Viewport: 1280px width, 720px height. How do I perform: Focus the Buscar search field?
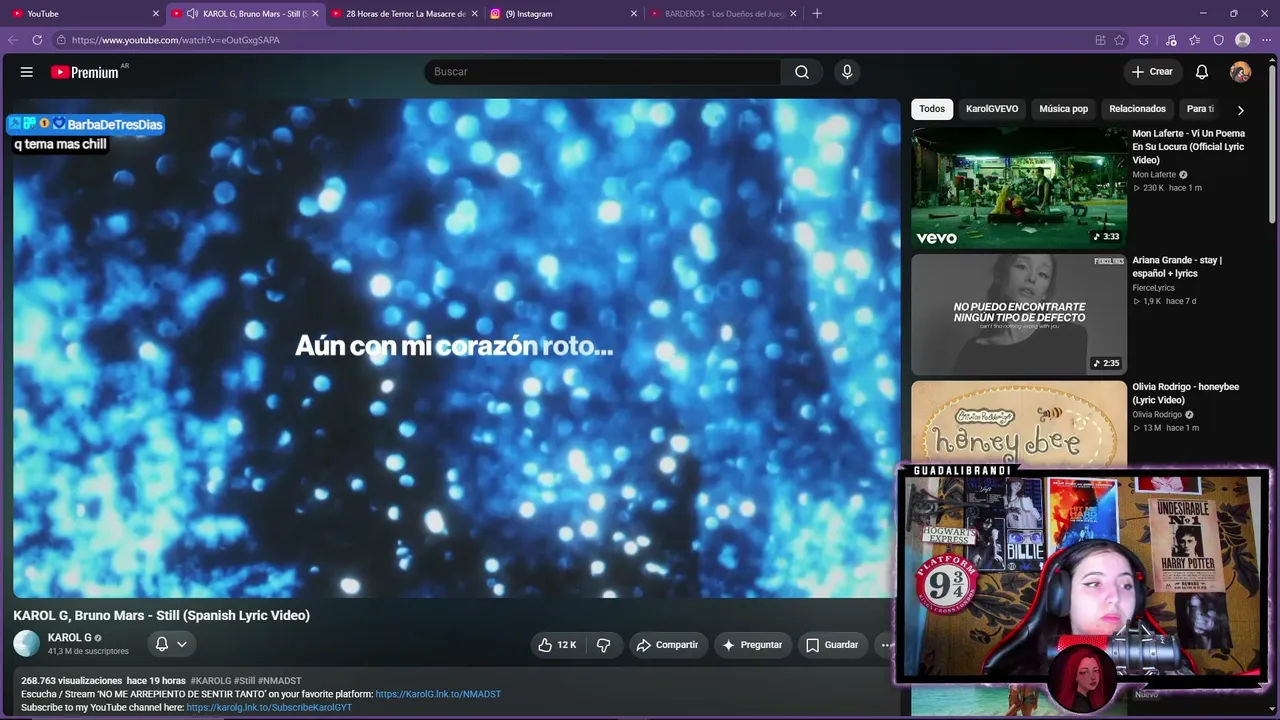coord(603,72)
